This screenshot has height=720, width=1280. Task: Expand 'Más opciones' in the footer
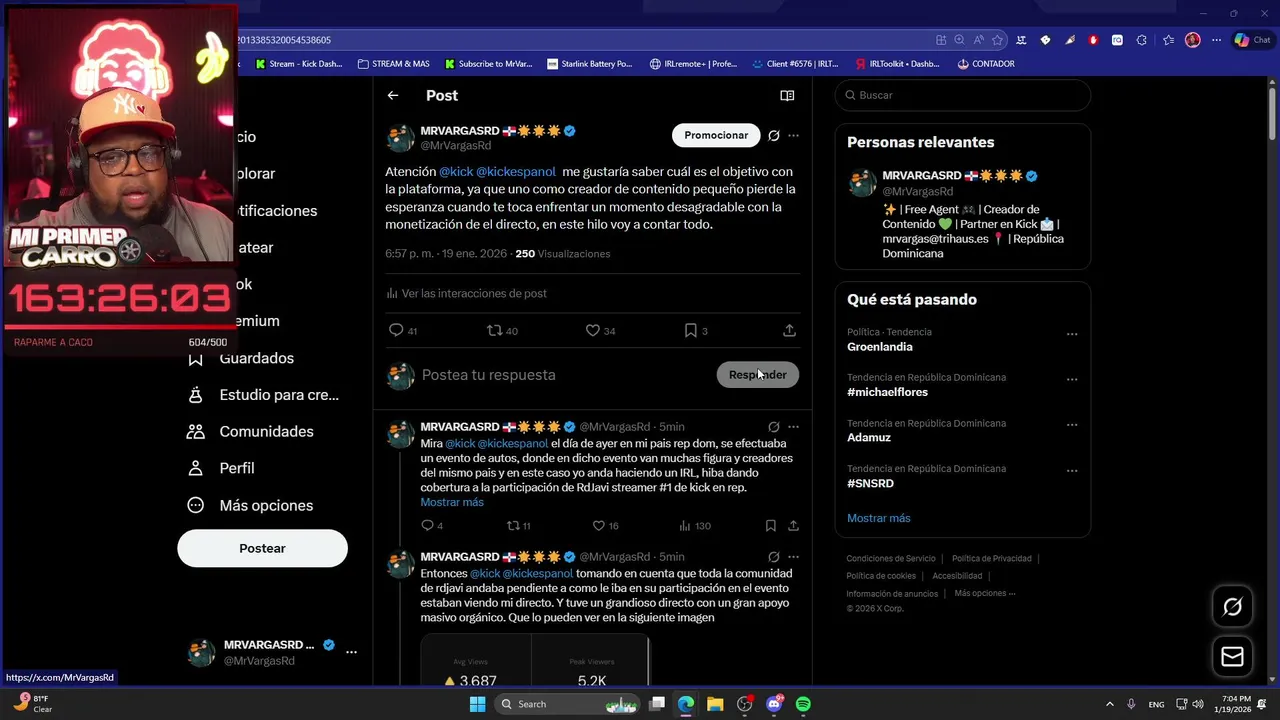click(x=984, y=593)
